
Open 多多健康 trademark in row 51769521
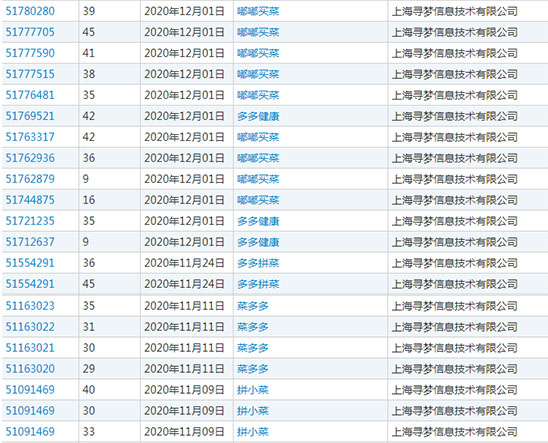click(x=258, y=116)
